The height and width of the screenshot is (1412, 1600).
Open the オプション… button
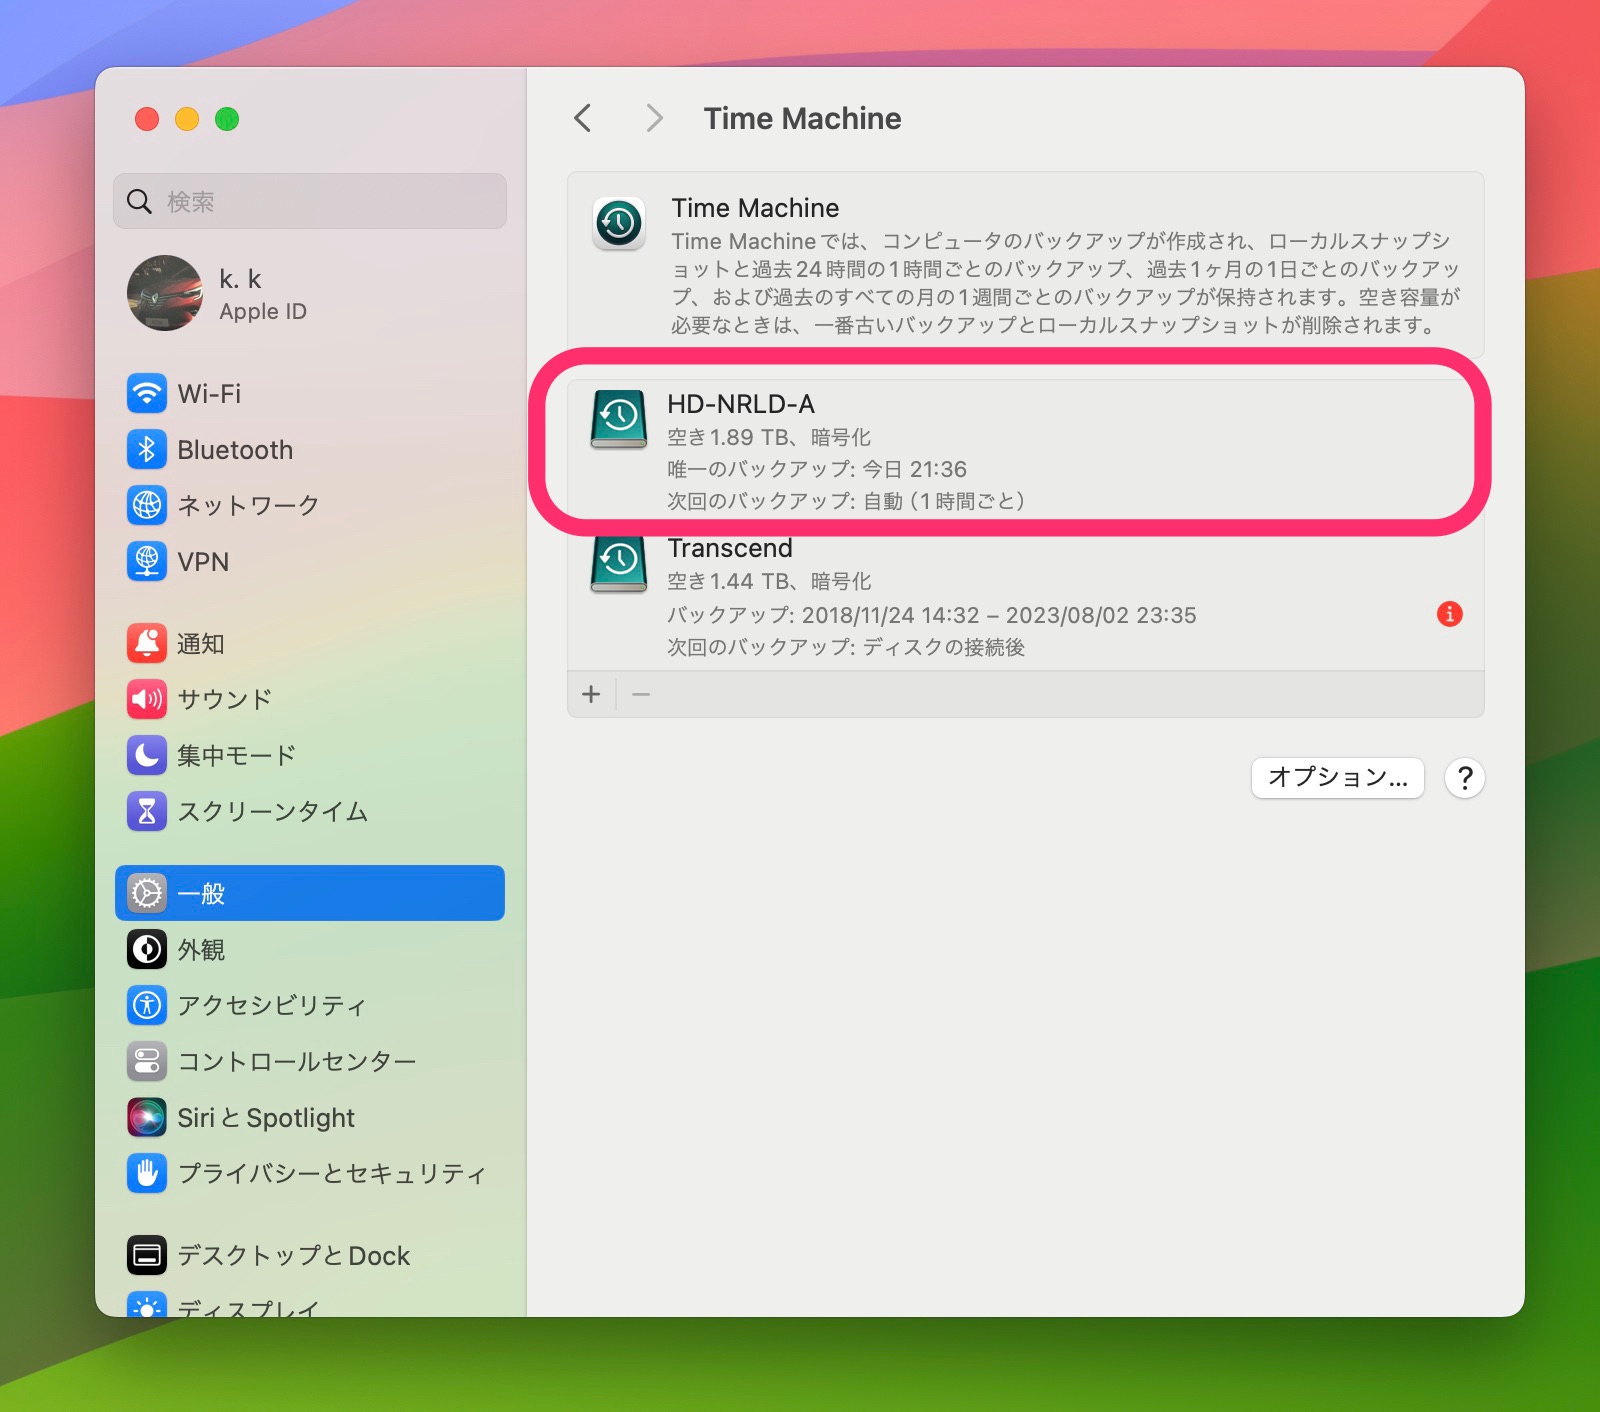(1337, 777)
